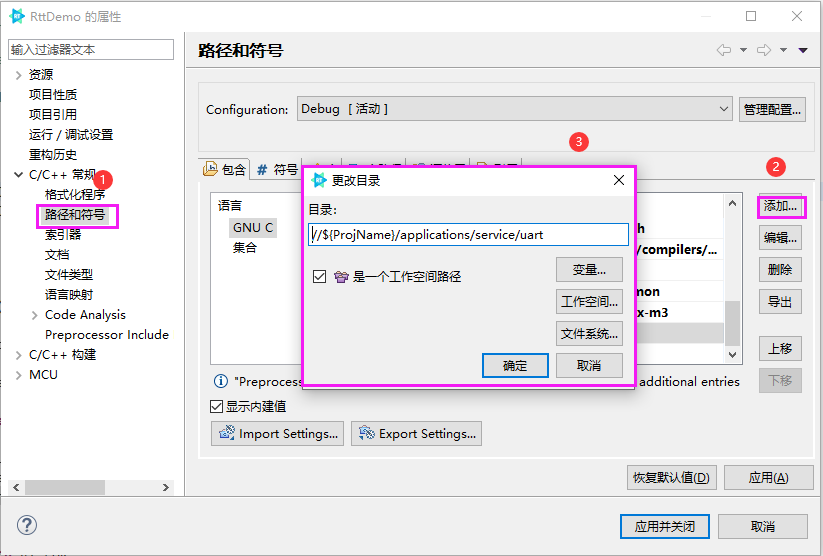The width and height of the screenshot is (823, 556).
Task: Close the 更改目录 dialog with X
Action: pyautogui.click(x=619, y=181)
